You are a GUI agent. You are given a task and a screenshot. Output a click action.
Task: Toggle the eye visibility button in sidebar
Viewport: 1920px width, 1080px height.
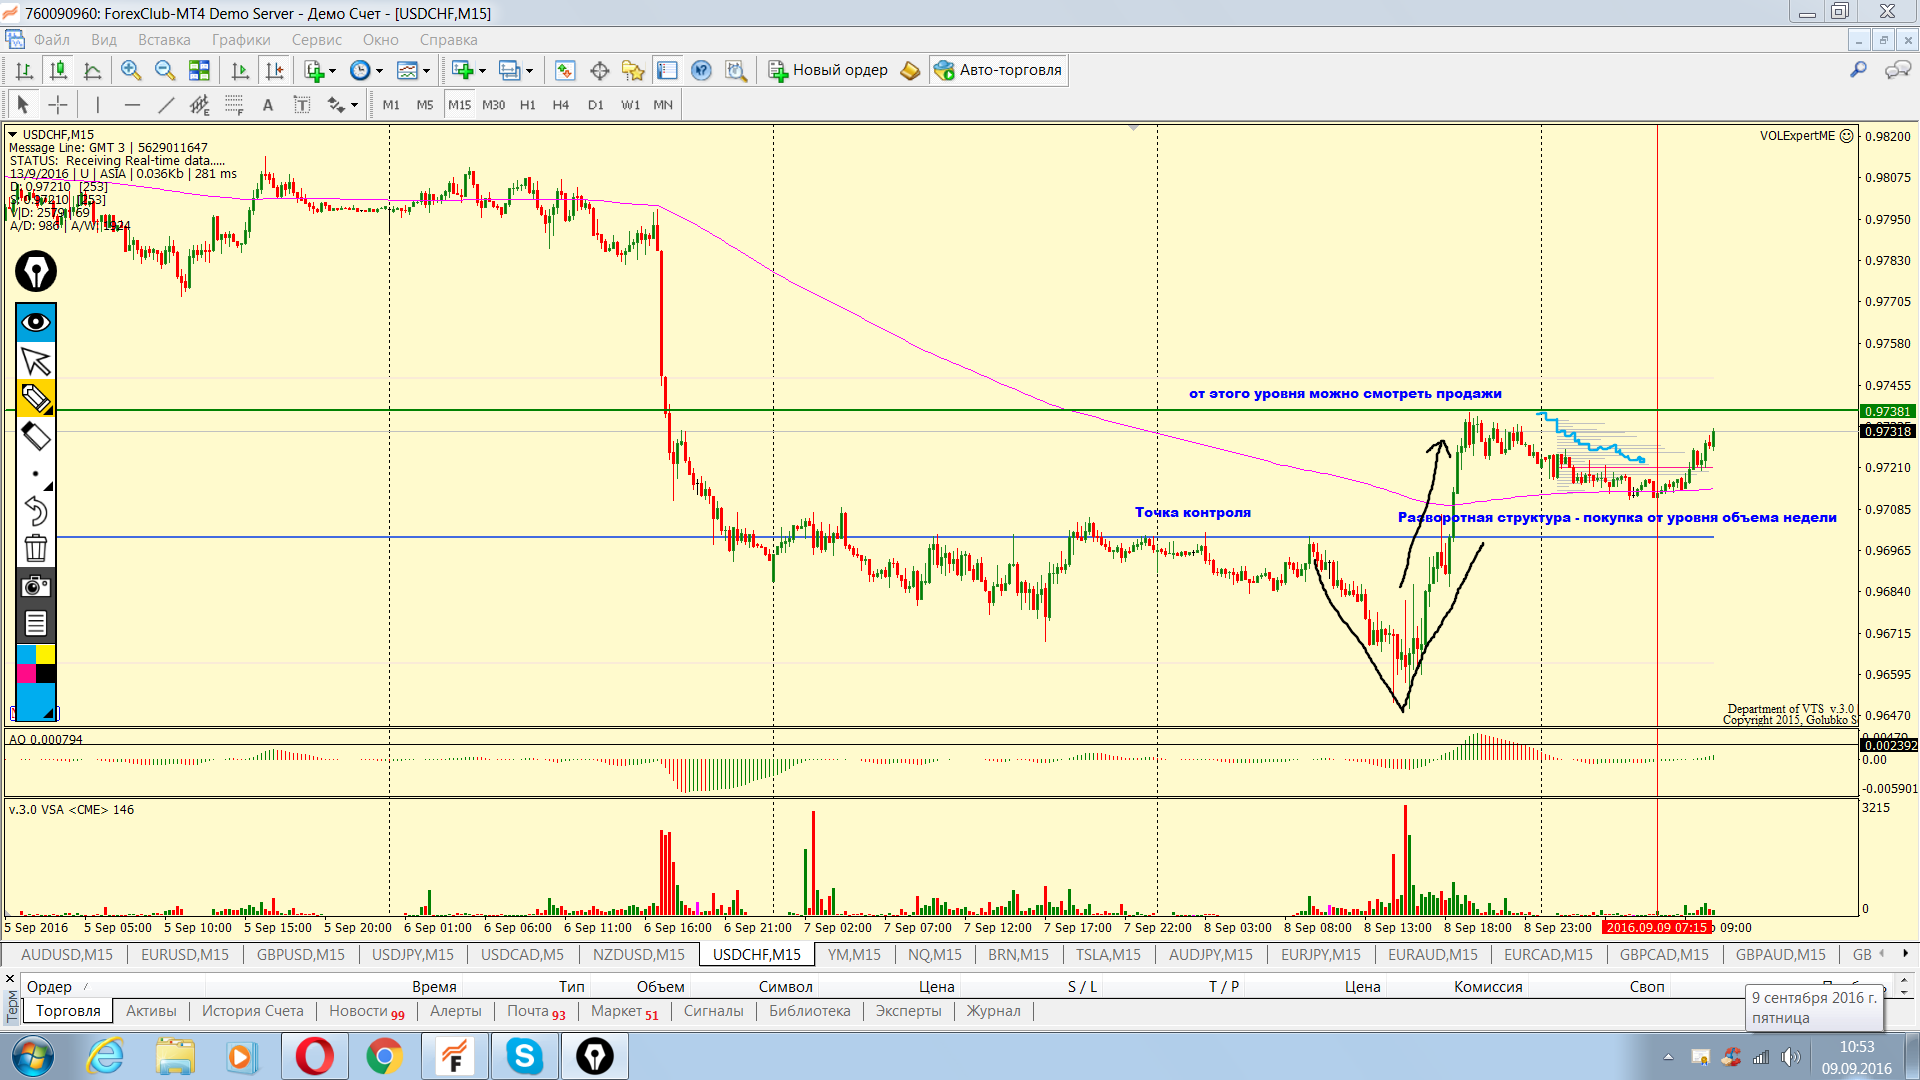(36, 322)
